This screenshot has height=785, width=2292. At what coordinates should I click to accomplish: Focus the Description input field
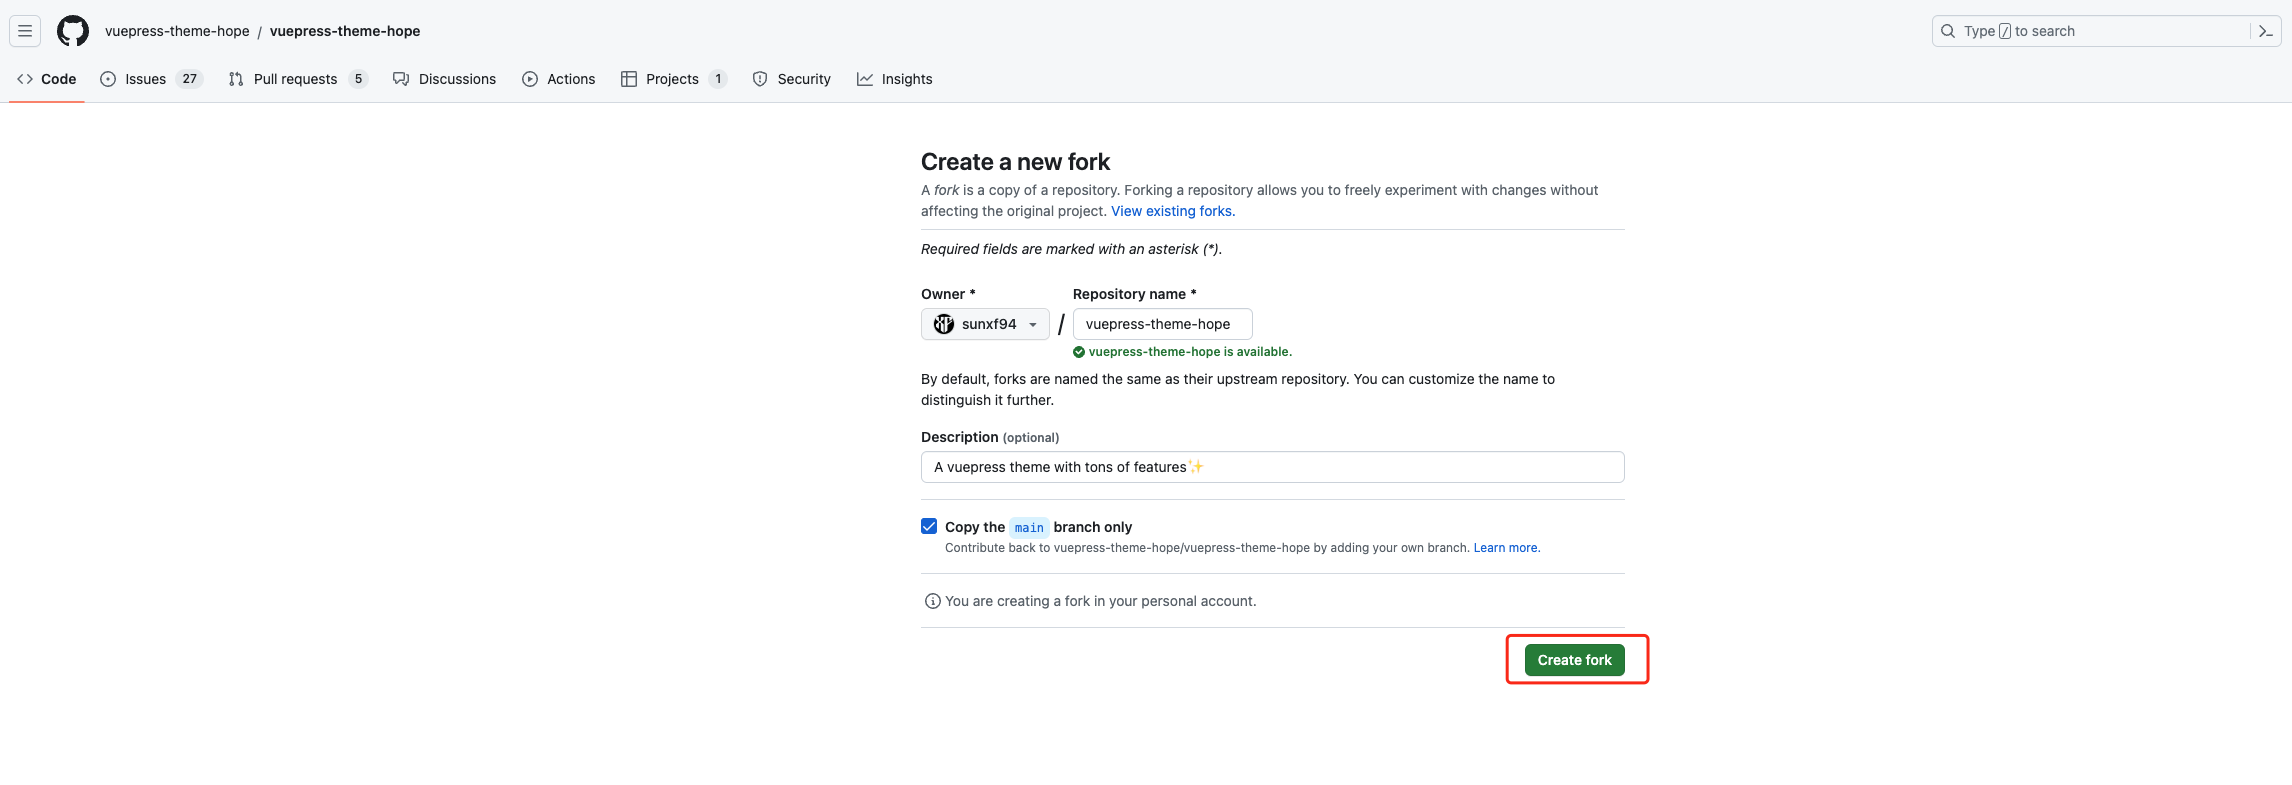(1273, 467)
